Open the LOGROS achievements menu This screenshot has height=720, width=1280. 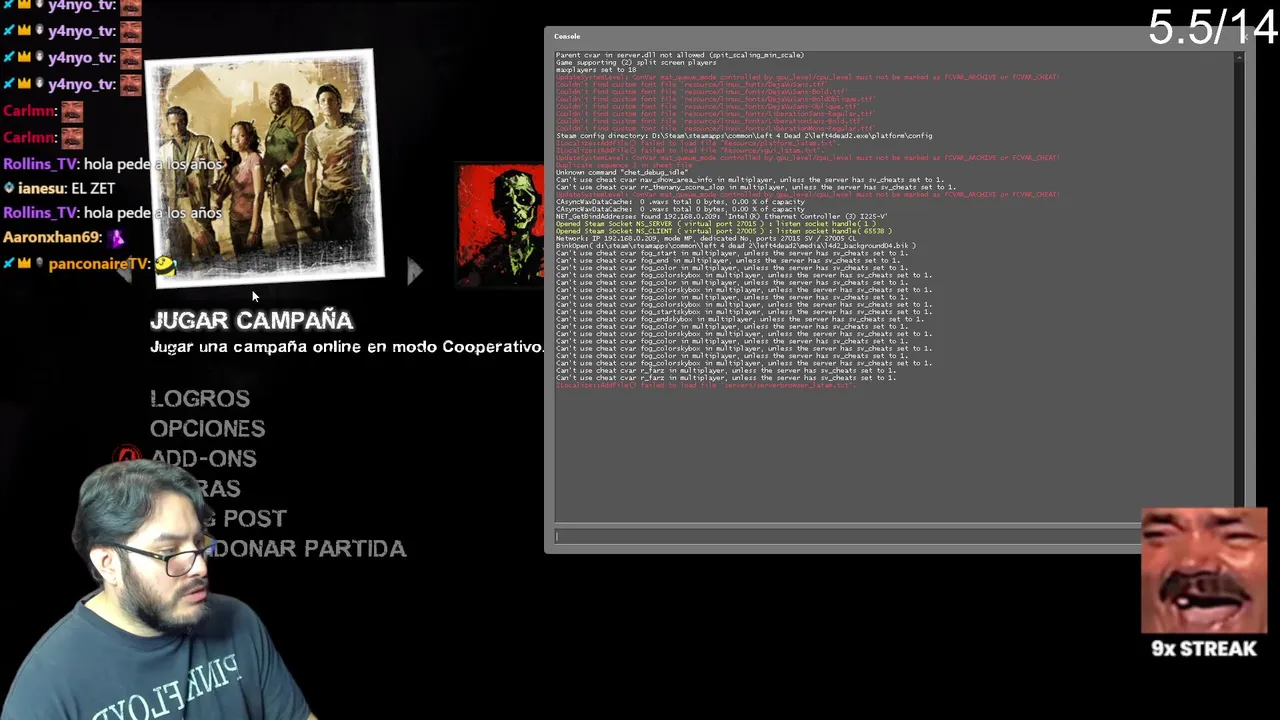(x=200, y=398)
